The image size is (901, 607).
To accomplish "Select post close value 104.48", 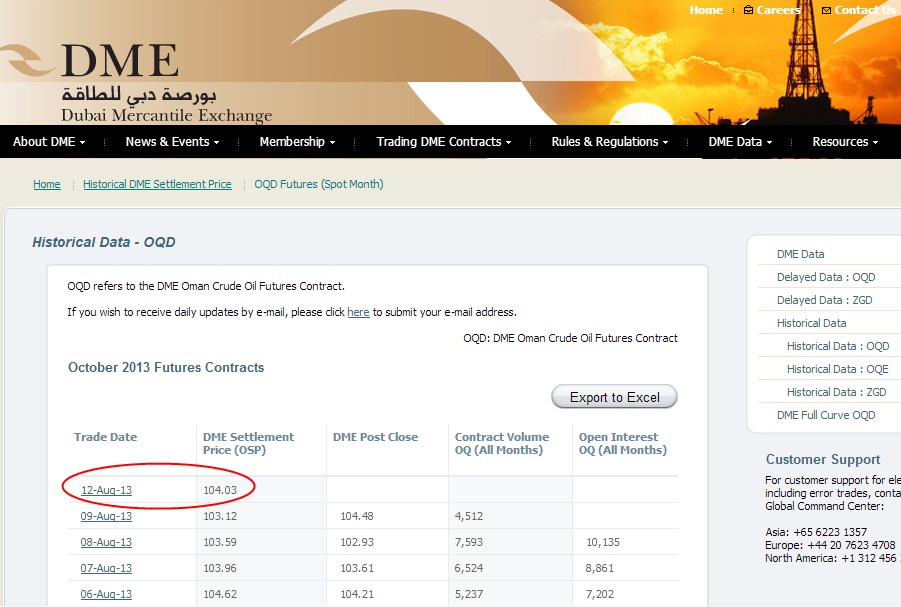I will pyautogui.click(x=357, y=516).
